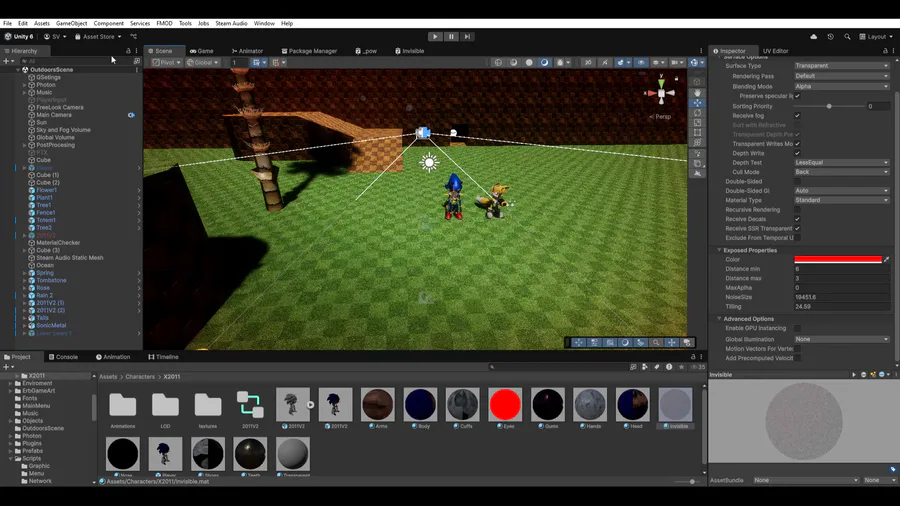The width and height of the screenshot is (900, 506).
Task: Select the Move tool in scene
Action: point(697,103)
